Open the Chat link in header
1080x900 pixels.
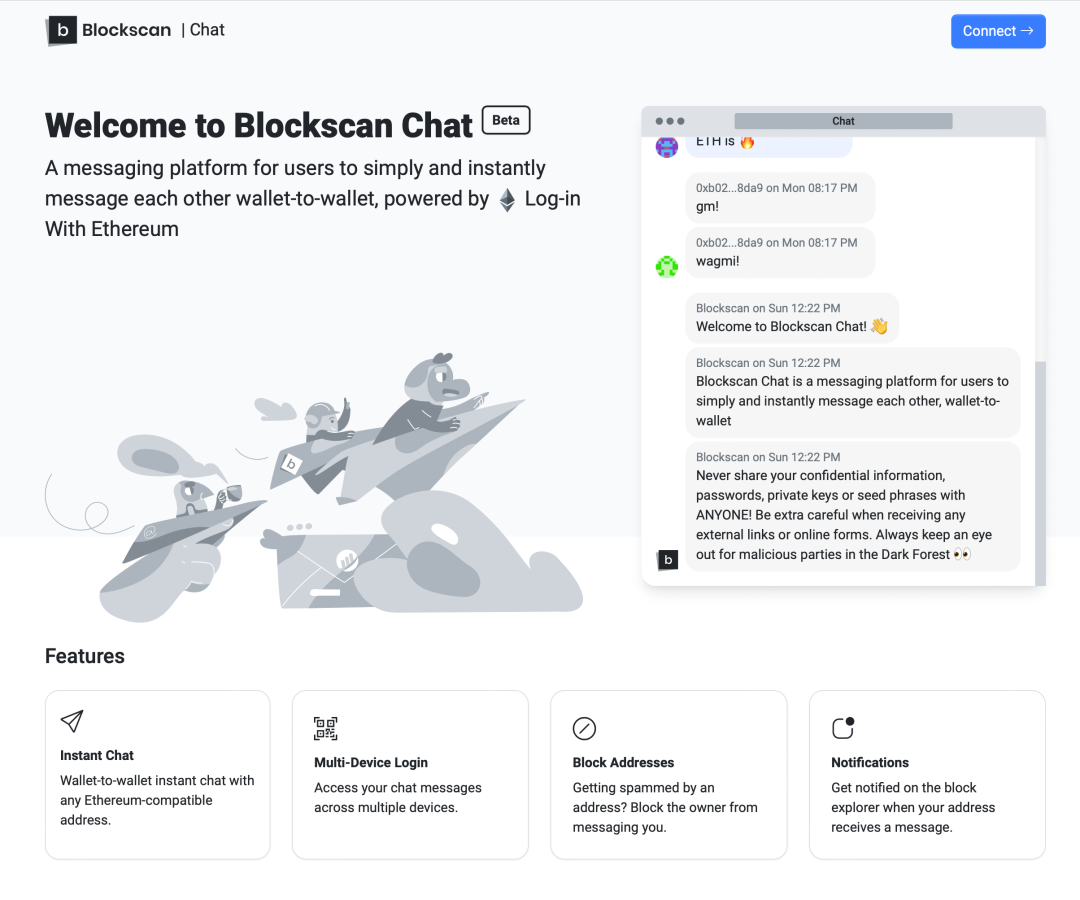(207, 30)
